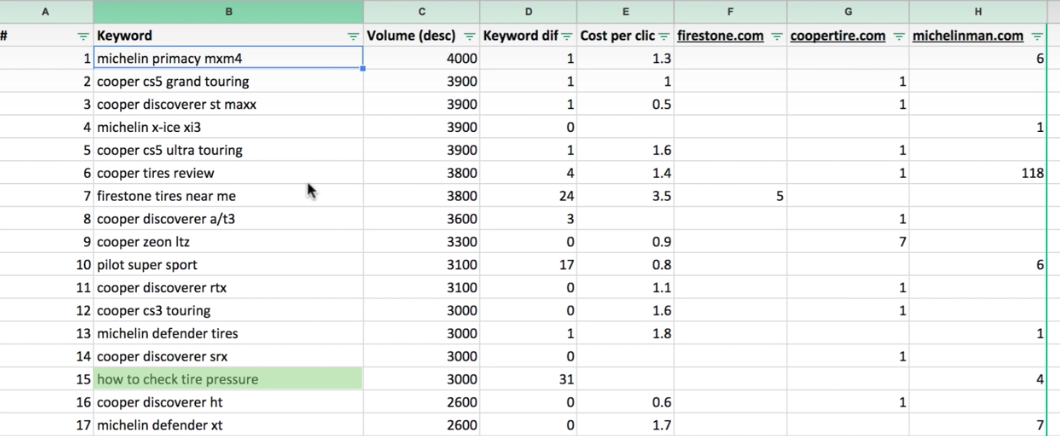The width and height of the screenshot is (1060, 436).
Task: Select column A header
Action: [x=46, y=11]
